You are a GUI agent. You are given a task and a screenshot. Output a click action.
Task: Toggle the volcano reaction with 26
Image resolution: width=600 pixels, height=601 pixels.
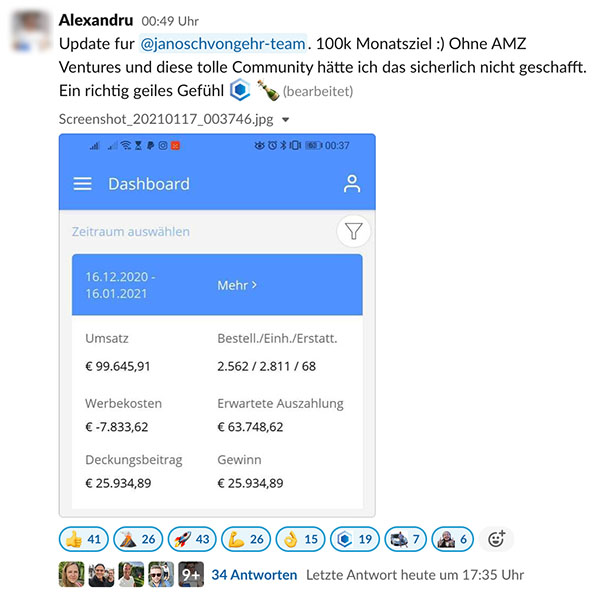tap(138, 539)
